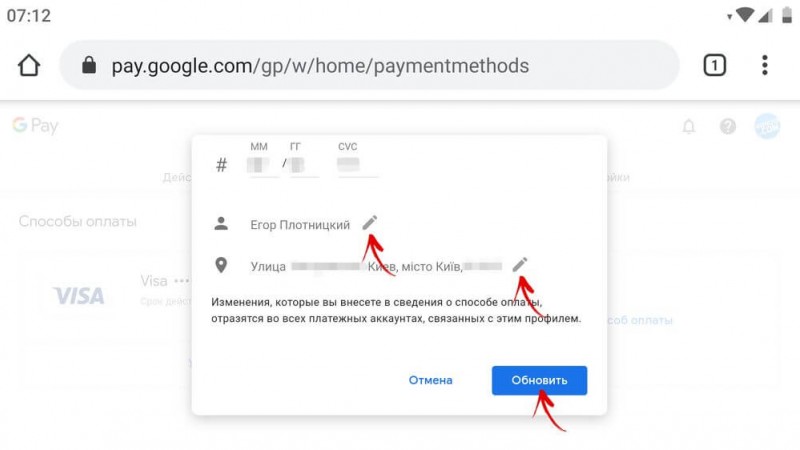Tap the Улица address text line

tap(376, 266)
